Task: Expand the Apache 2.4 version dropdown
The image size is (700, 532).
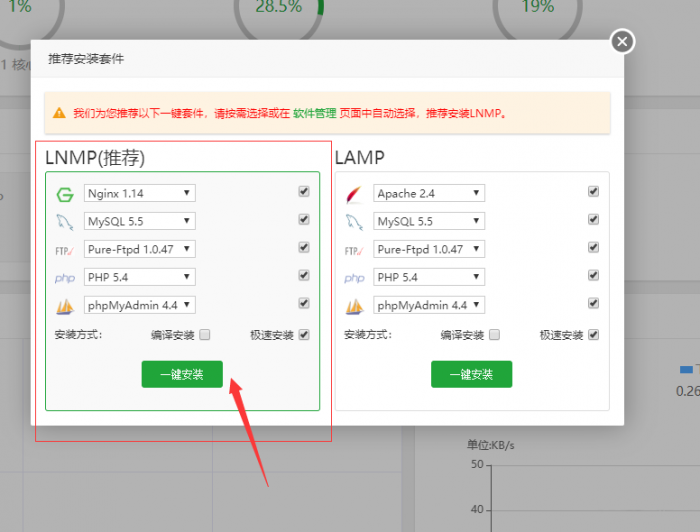Action: pyautogui.click(x=429, y=193)
